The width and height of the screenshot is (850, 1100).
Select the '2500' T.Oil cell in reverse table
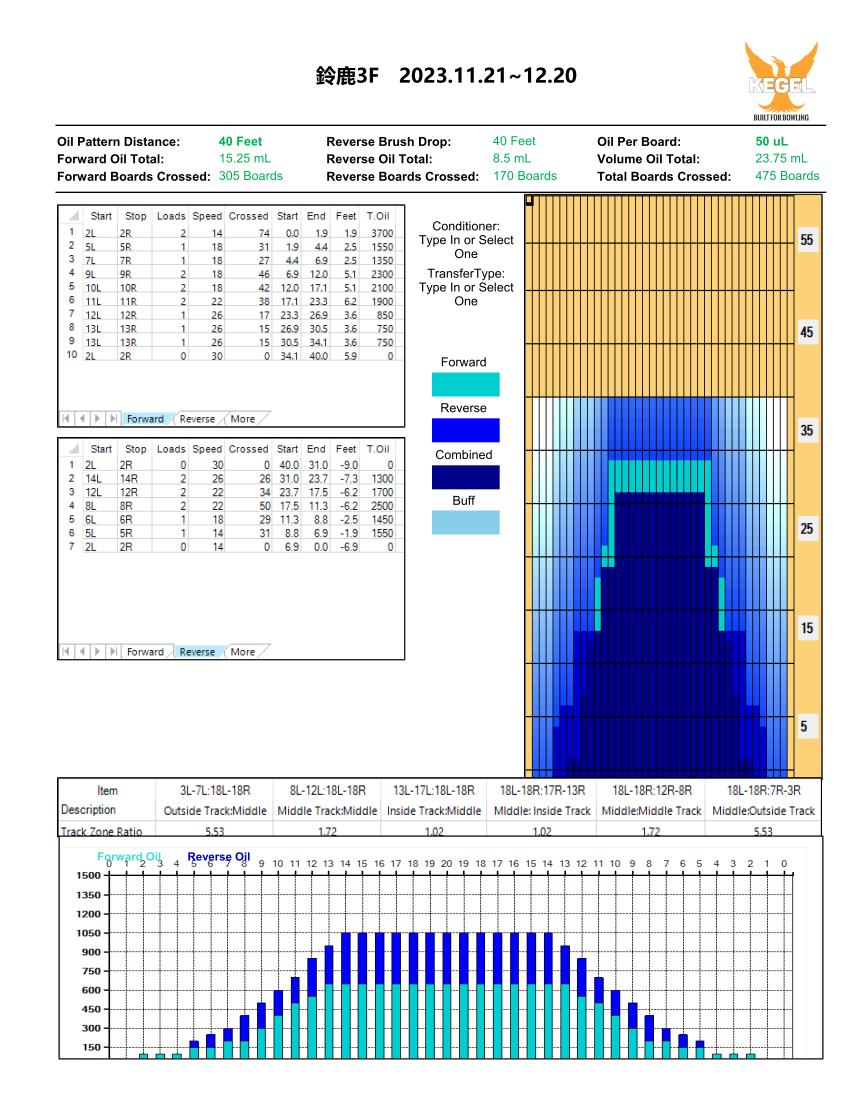point(382,506)
